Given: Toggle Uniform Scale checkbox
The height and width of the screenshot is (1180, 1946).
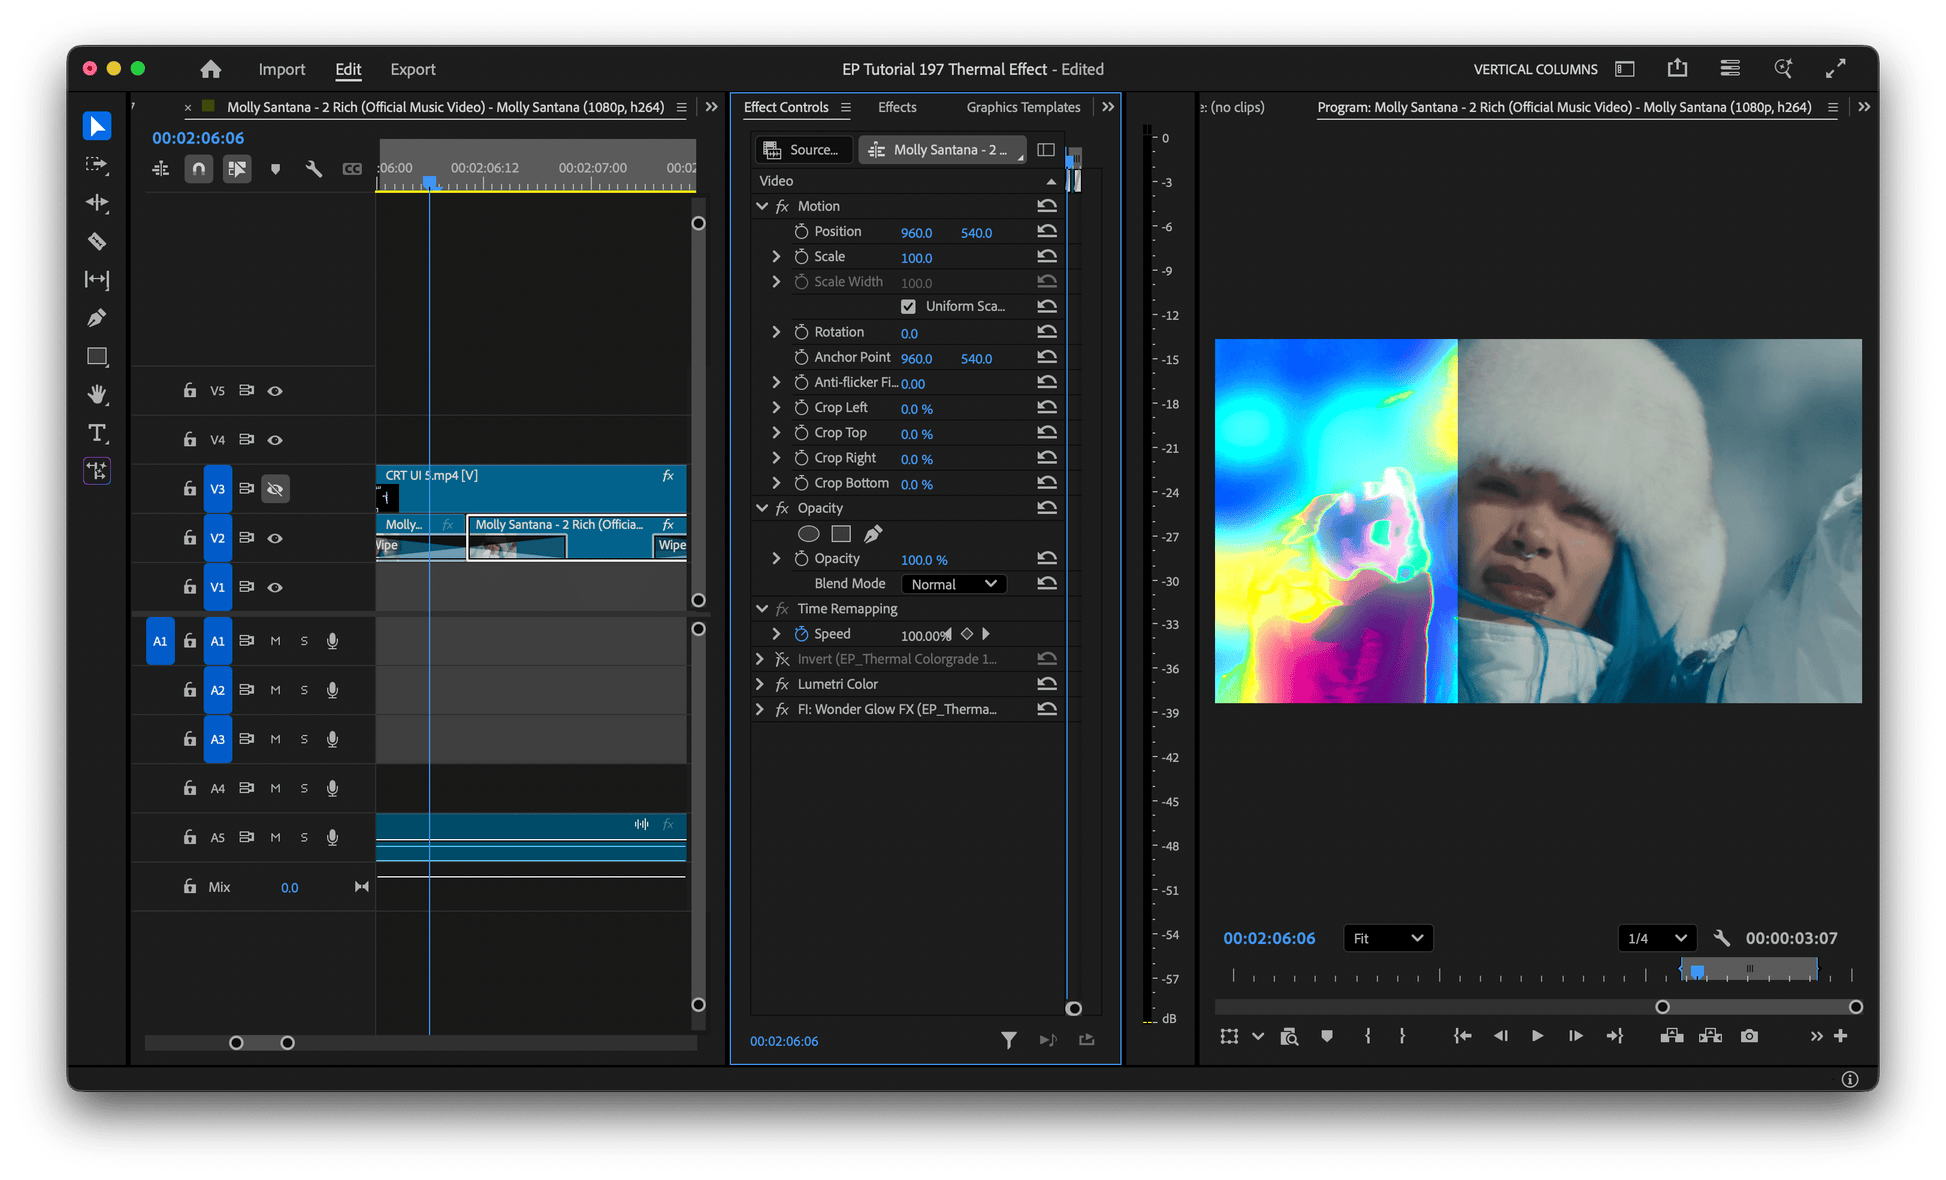Looking at the screenshot, I should (x=908, y=307).
